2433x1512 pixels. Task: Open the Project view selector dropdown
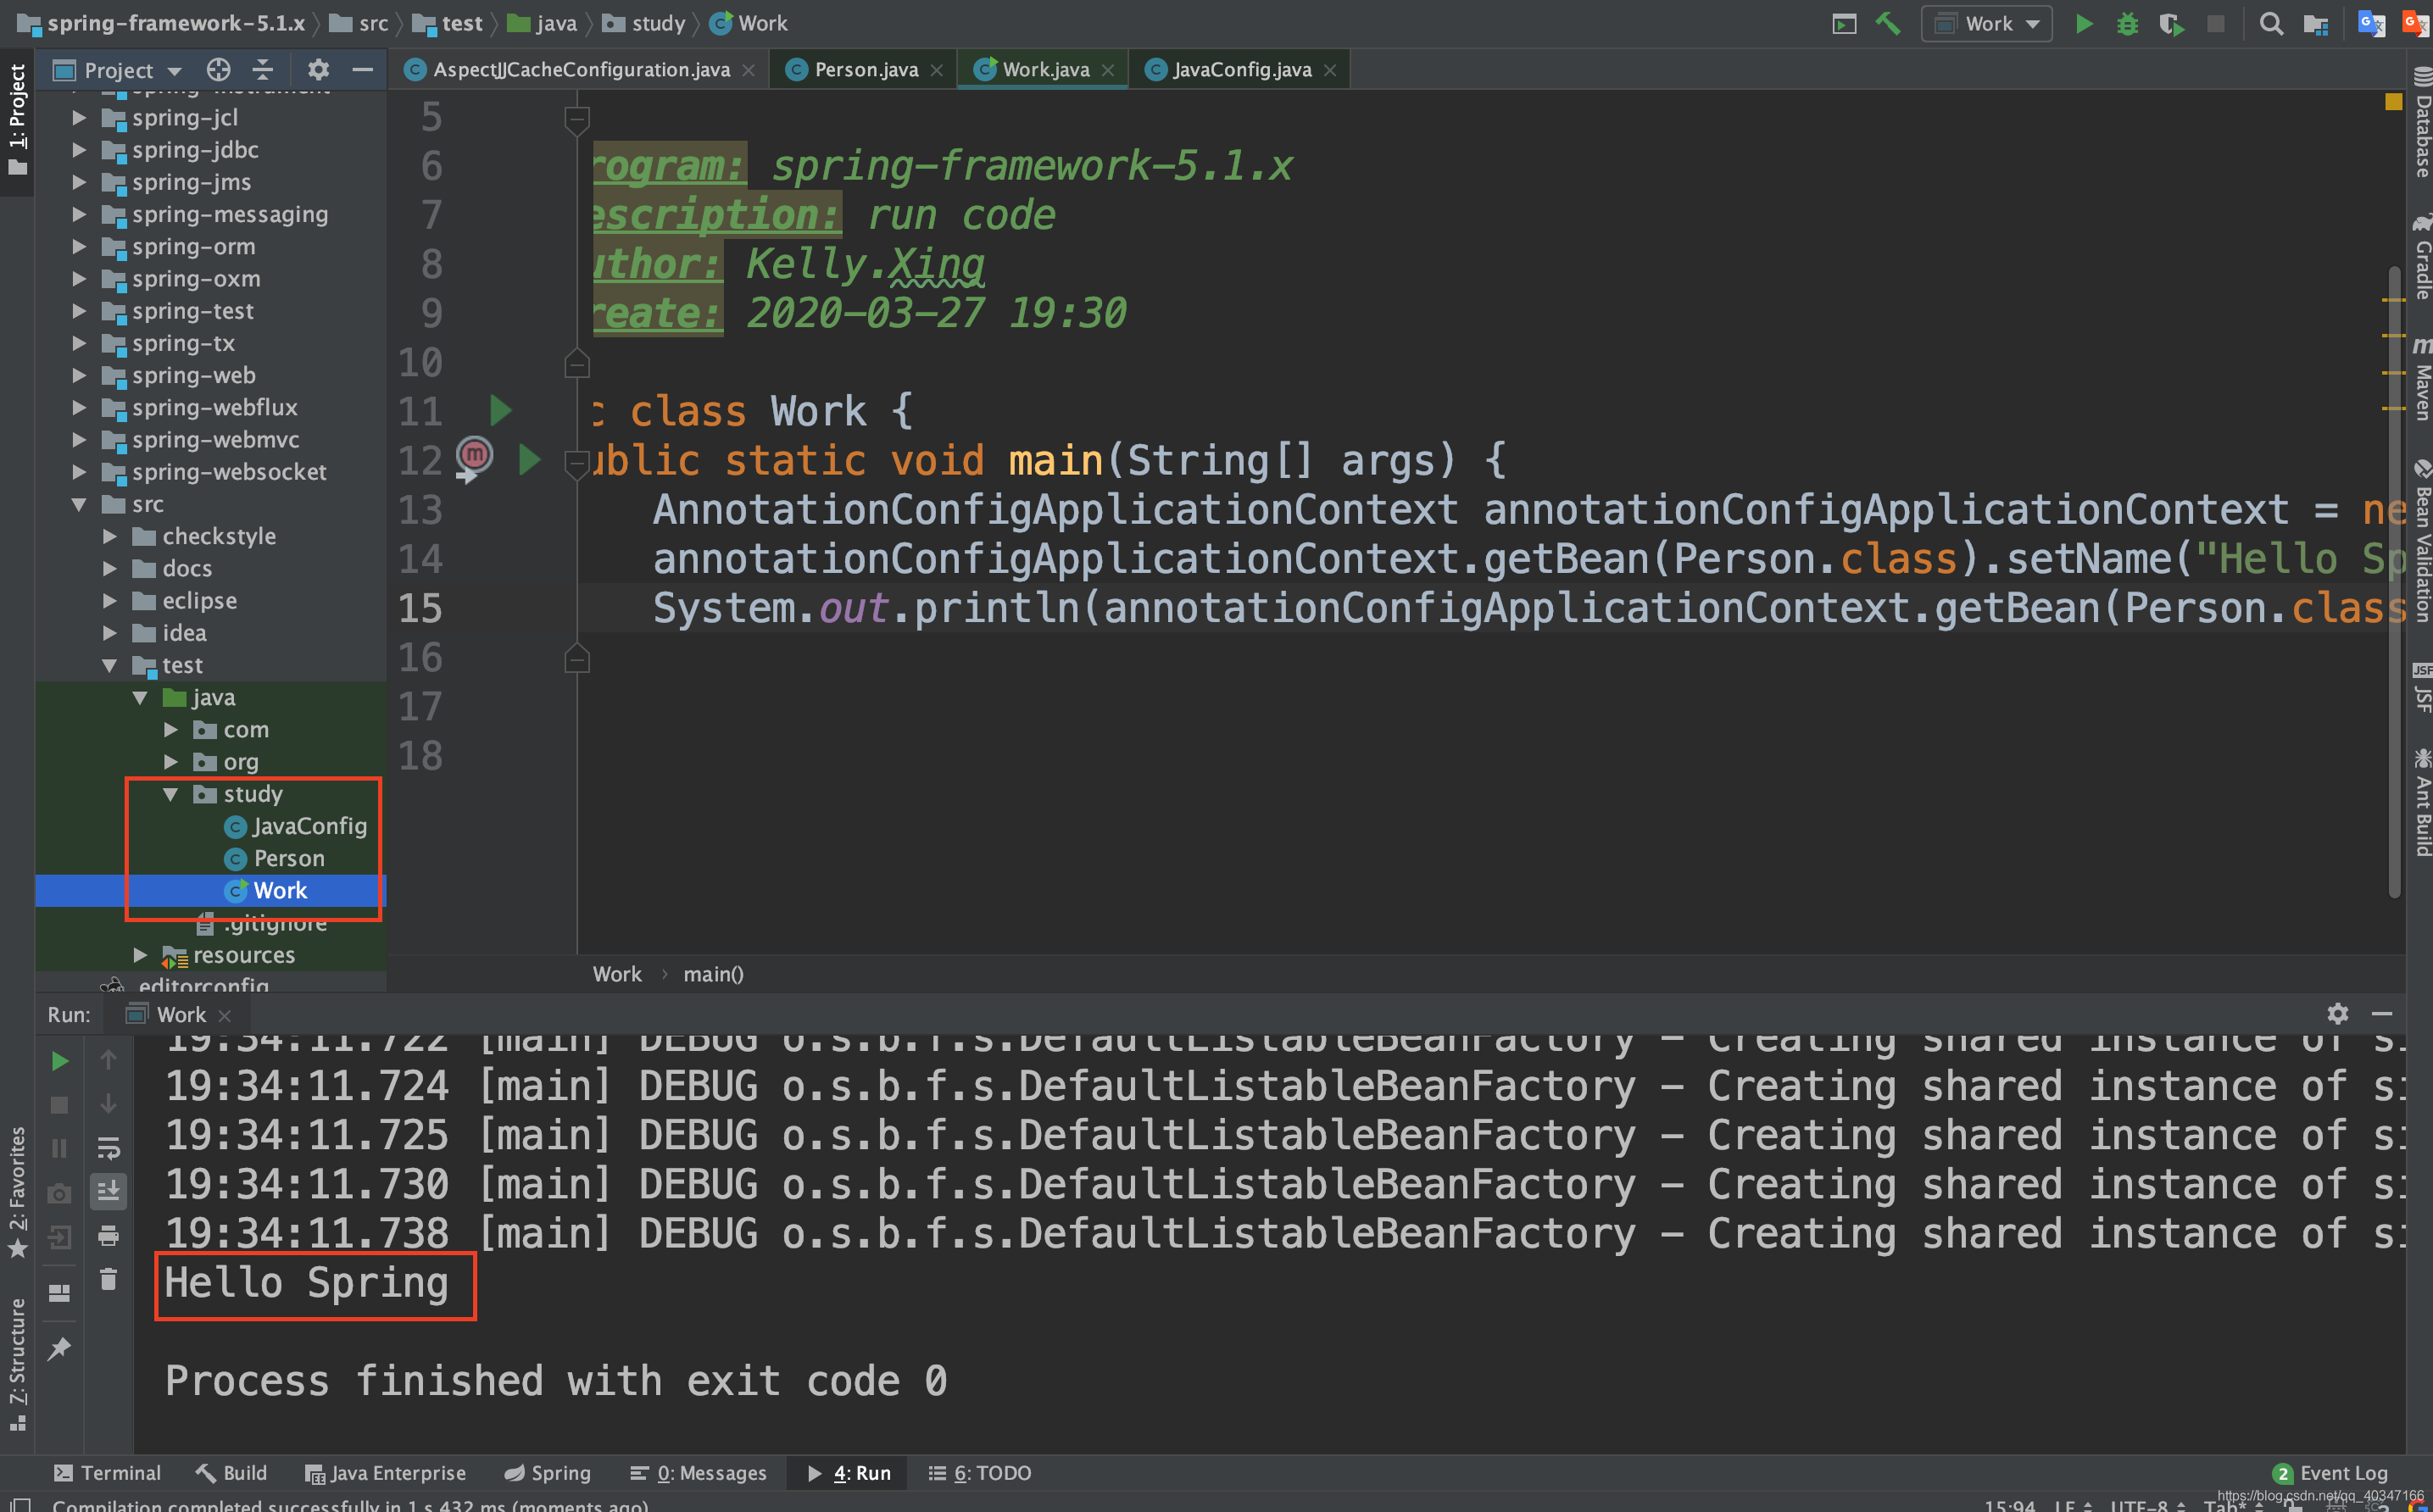(117, 70)
